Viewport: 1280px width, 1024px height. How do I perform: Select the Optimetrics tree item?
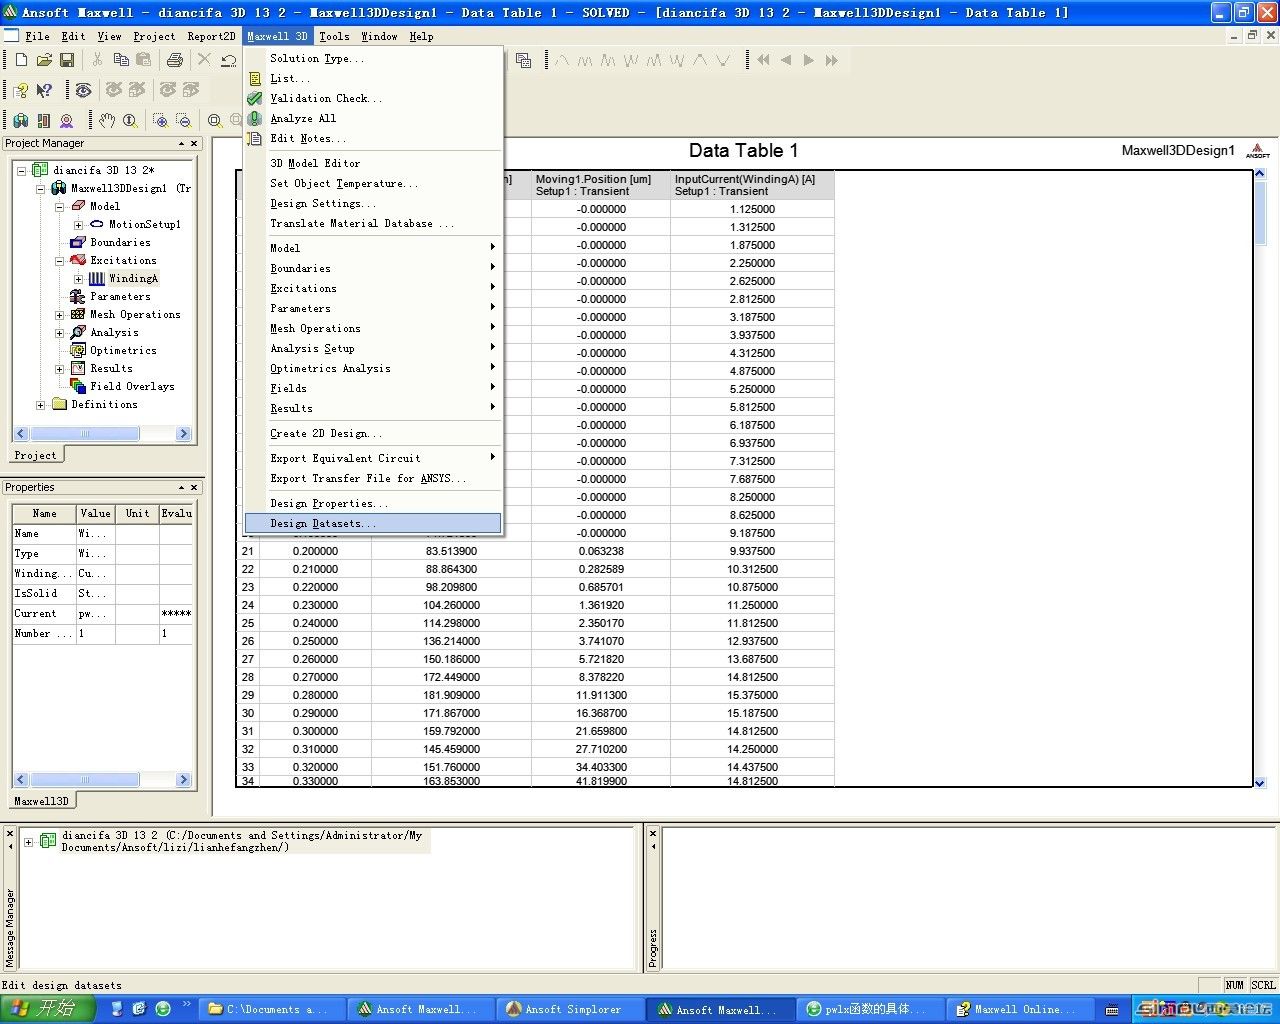click(123, 350)
